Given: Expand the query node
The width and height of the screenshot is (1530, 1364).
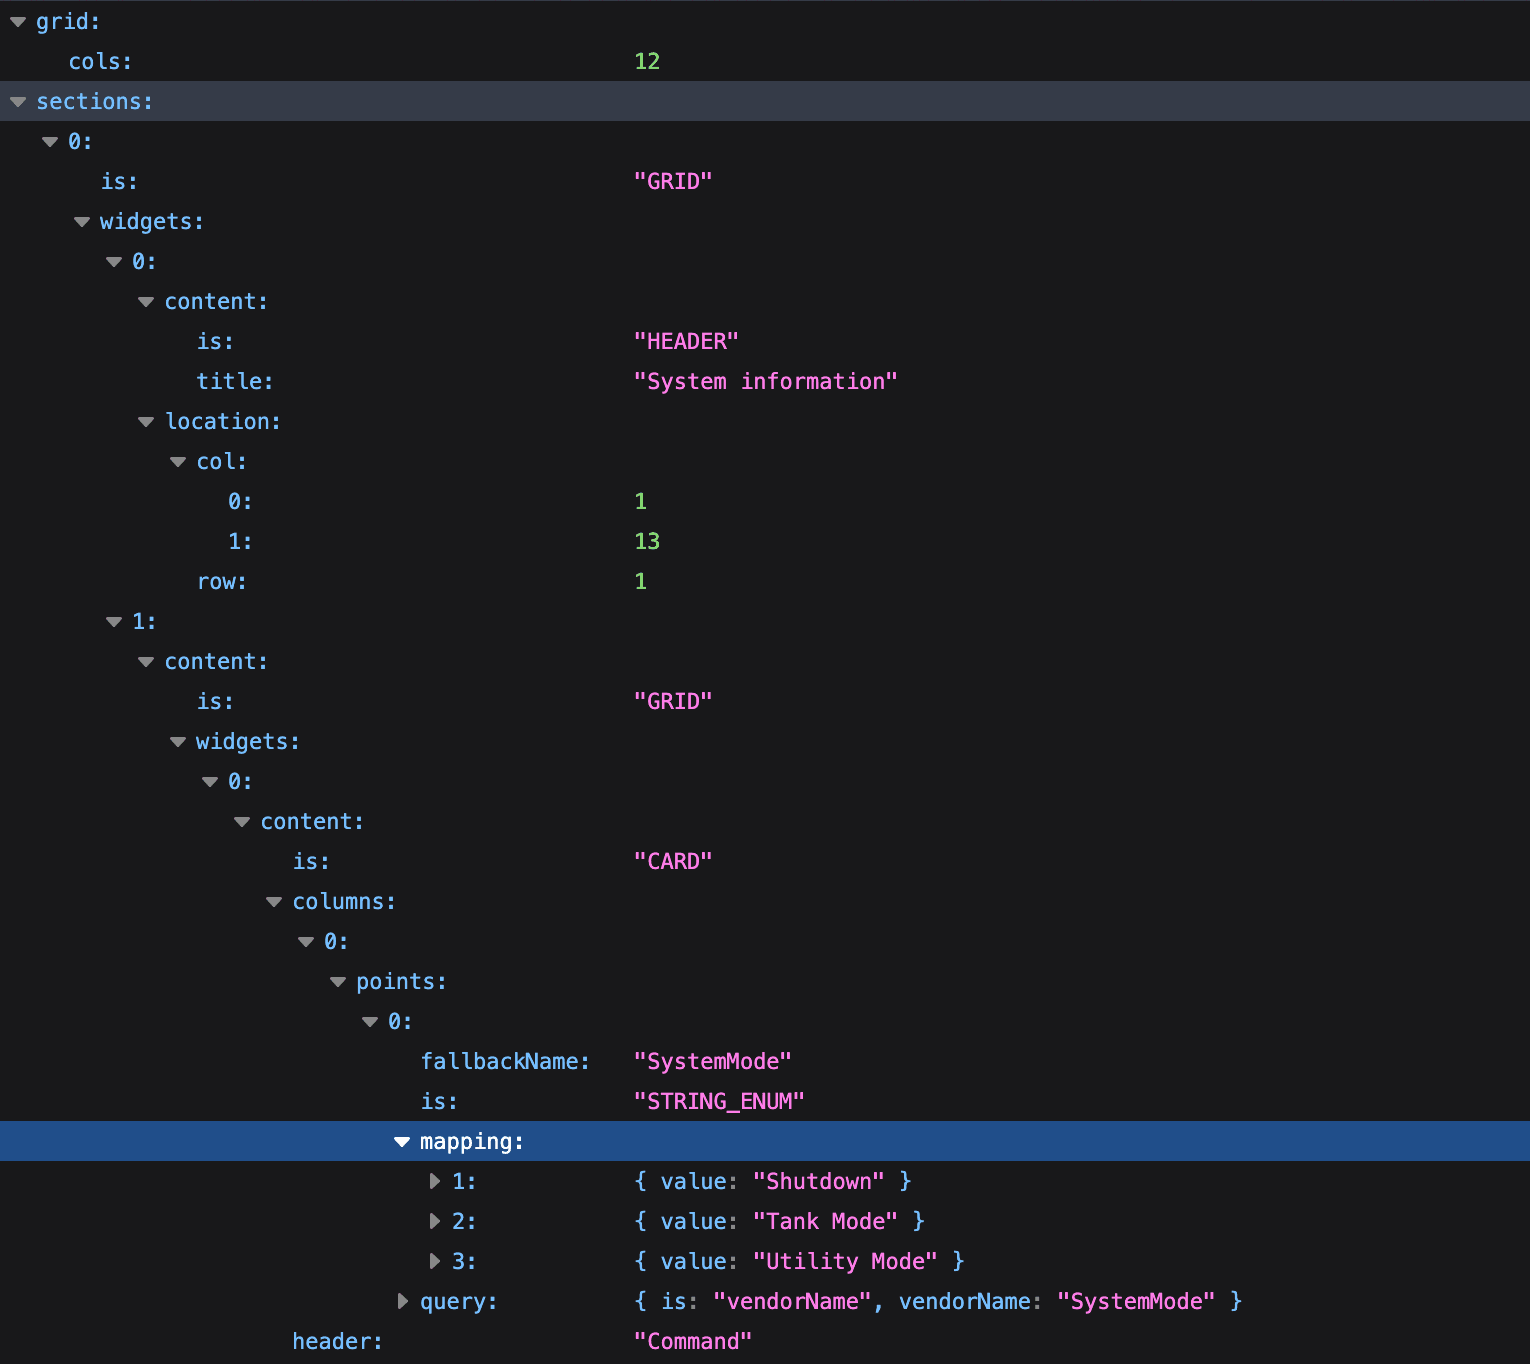Looking at the screenshot, I should click(402, 1302).
